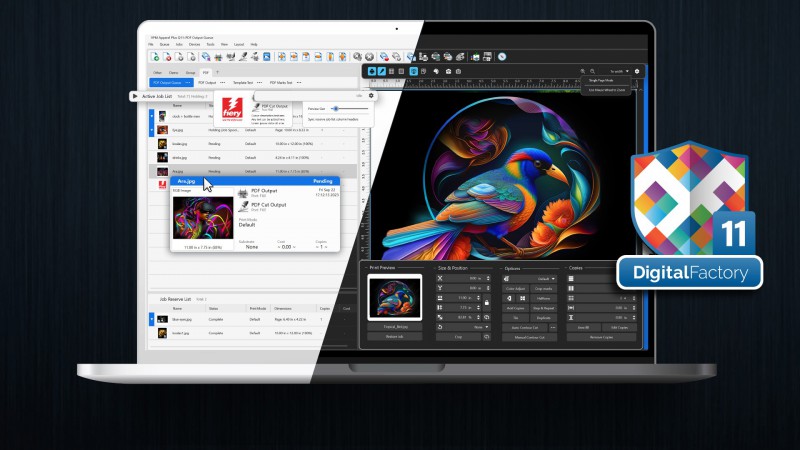The image size is (800, 450).
Task: Open preview settings gear in dark toolbar
Action: 637,71
